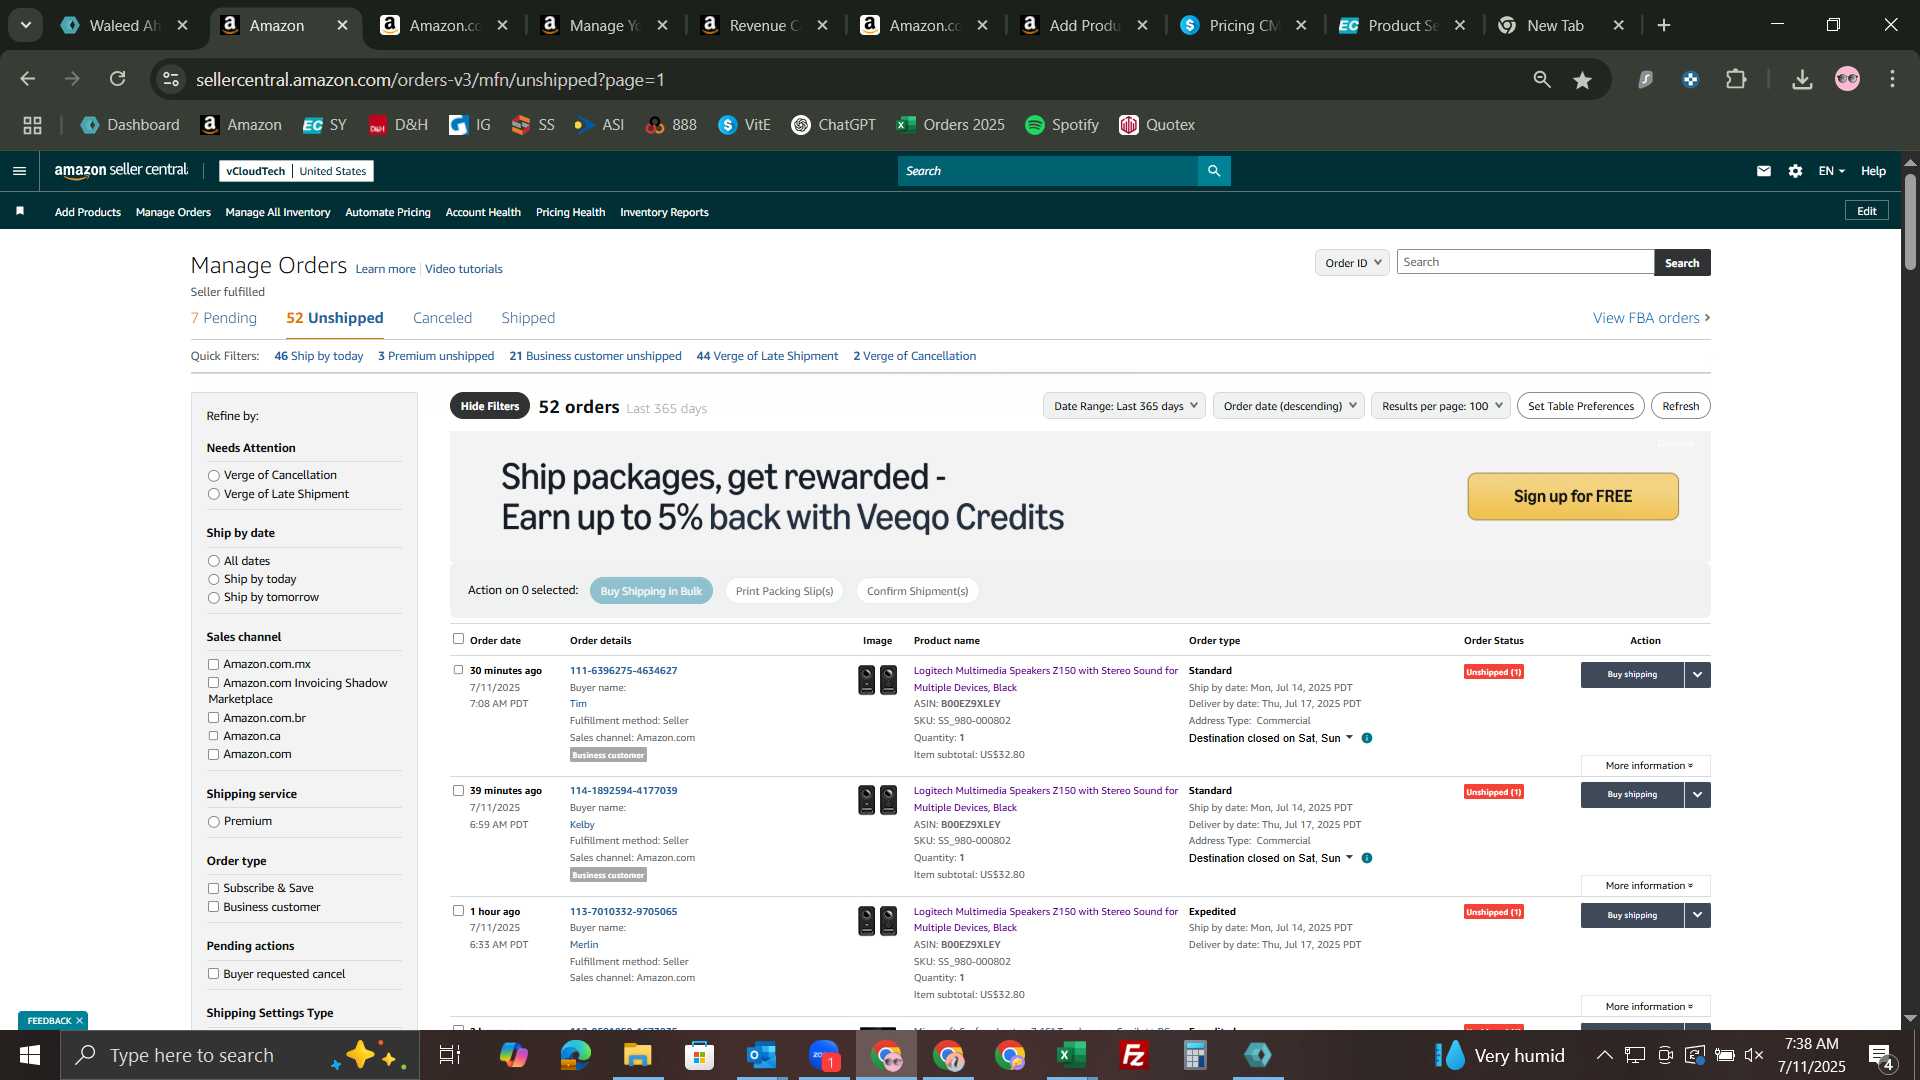Open the ChatGPT bookmark
Screen dimensions: 1920x1080
click(833, 125)
